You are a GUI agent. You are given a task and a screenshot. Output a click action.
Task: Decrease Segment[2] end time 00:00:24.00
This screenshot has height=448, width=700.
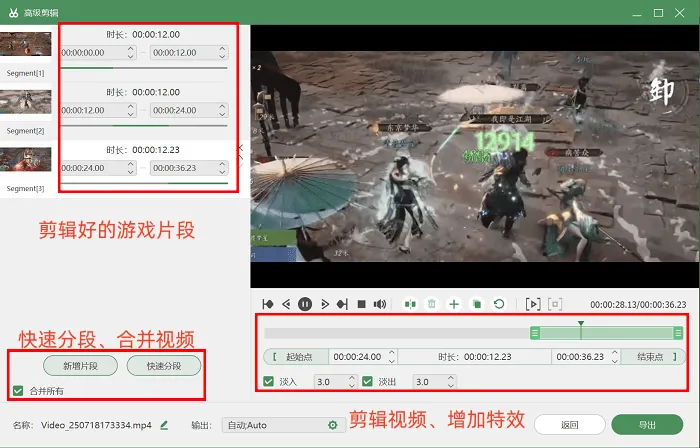coord(222,114)
